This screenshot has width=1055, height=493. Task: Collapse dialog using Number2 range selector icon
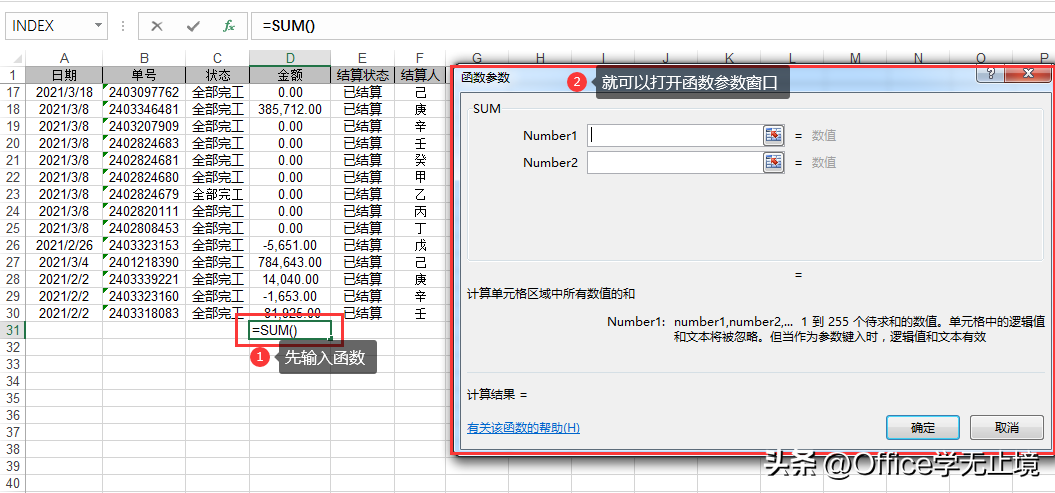coord(774,162)
